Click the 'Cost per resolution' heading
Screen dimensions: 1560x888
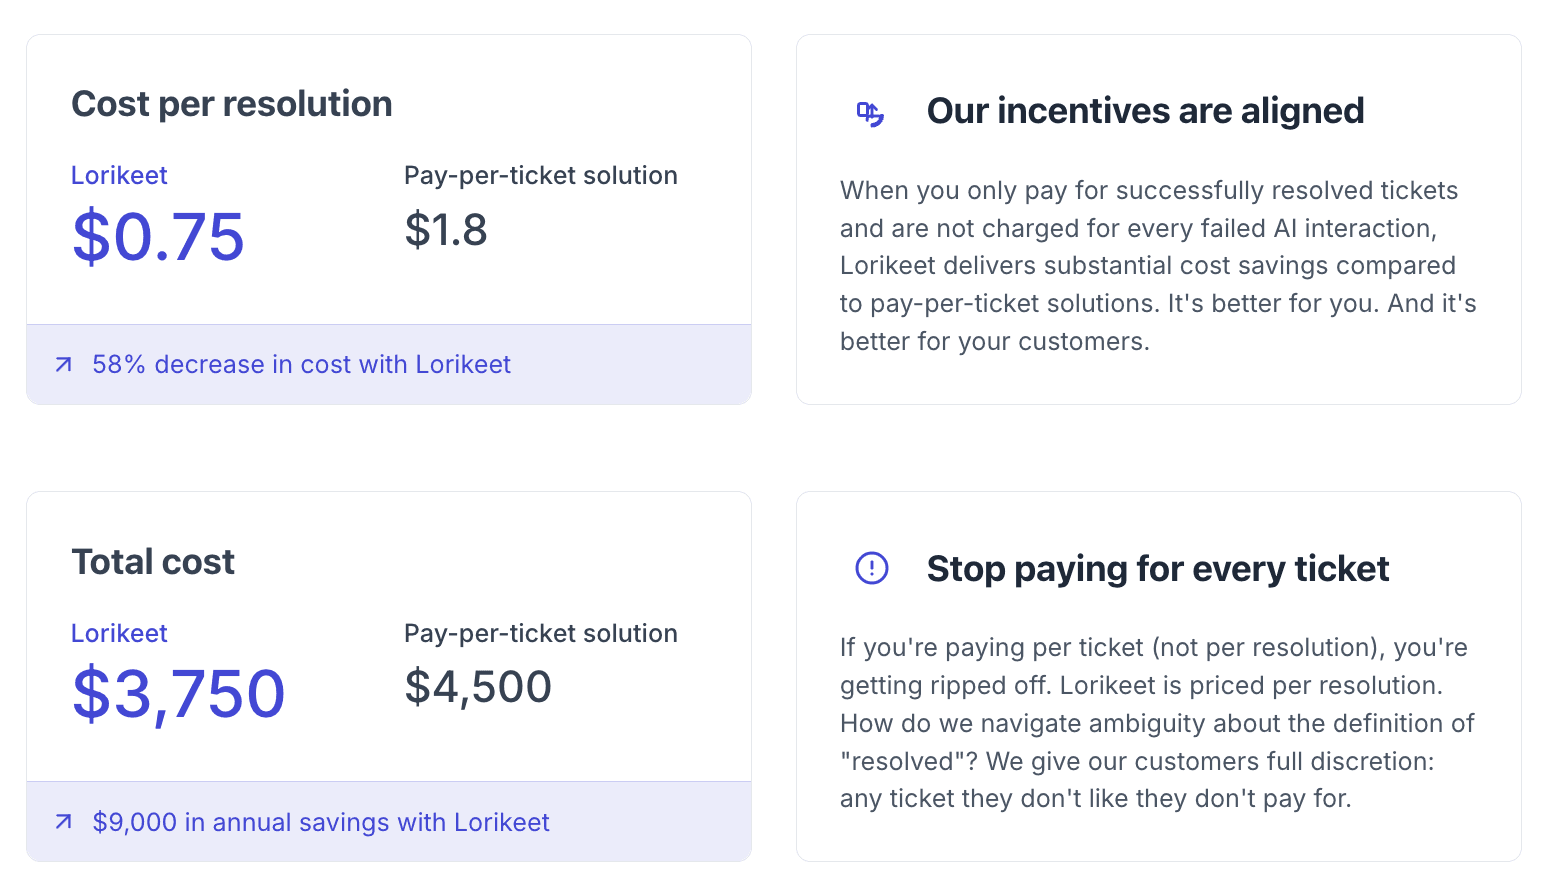click(x=232, y=104)
